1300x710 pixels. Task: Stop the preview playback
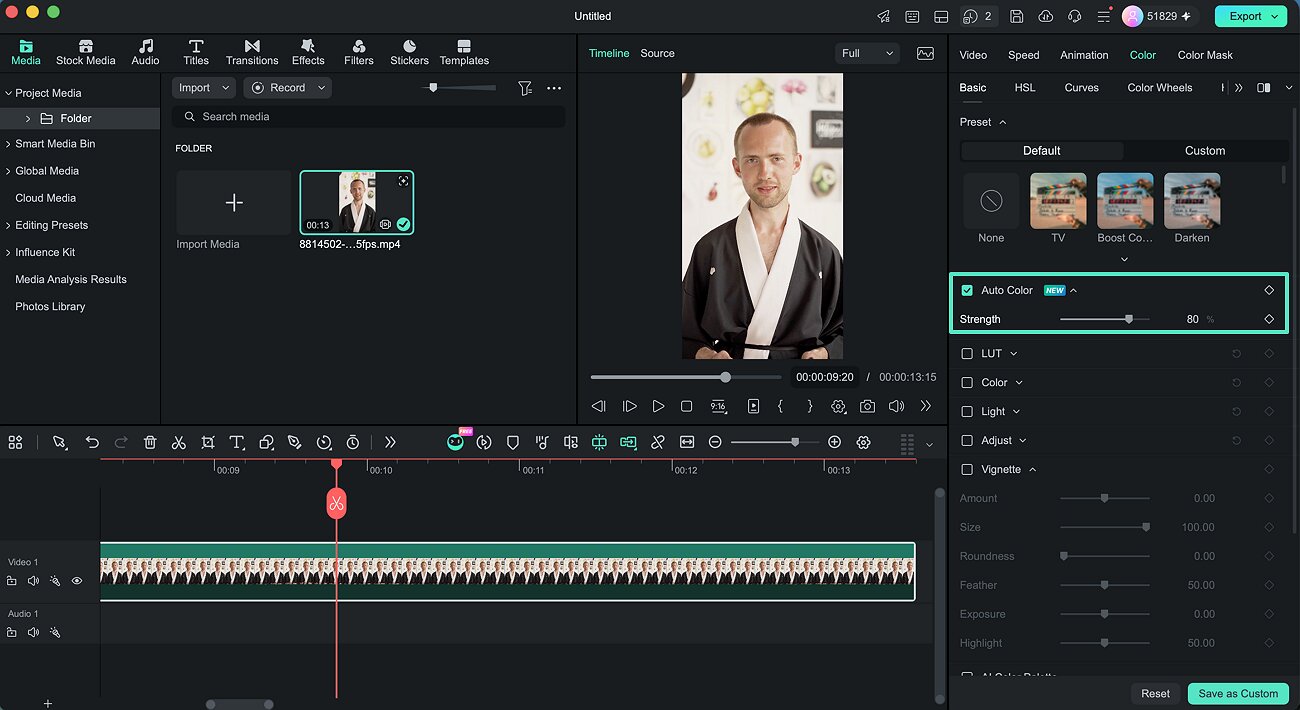click(x=686, y=406)
